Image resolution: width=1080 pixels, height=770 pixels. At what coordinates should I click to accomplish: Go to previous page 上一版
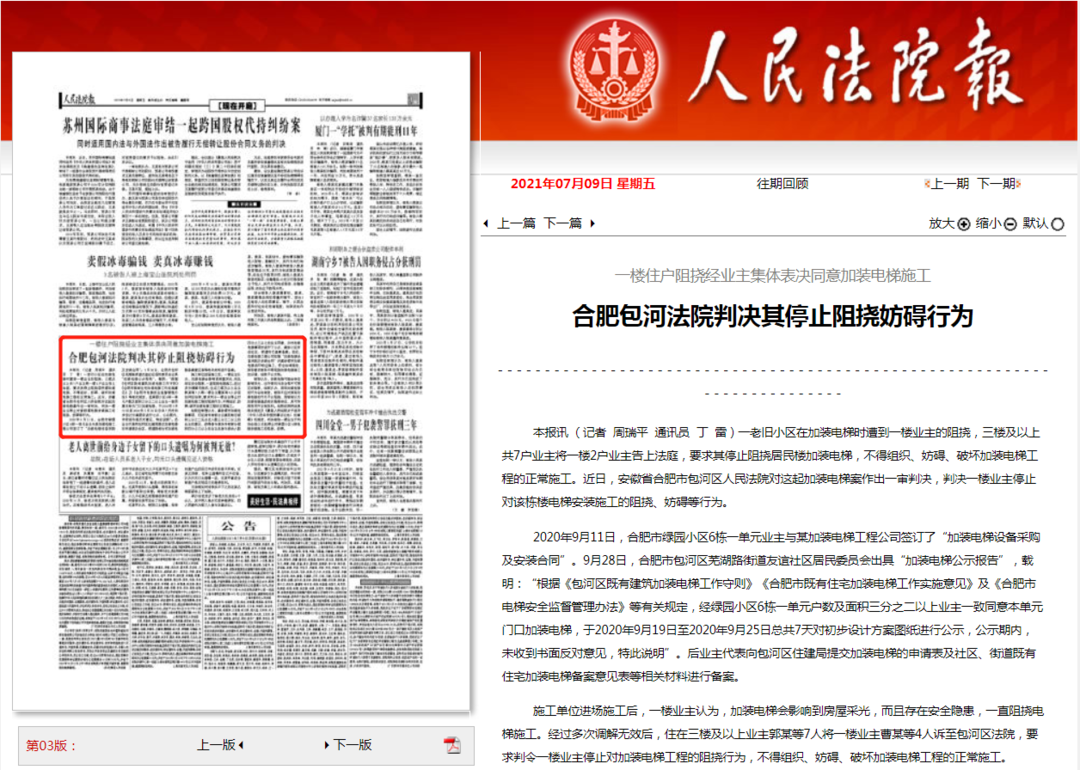pos(216,745)
